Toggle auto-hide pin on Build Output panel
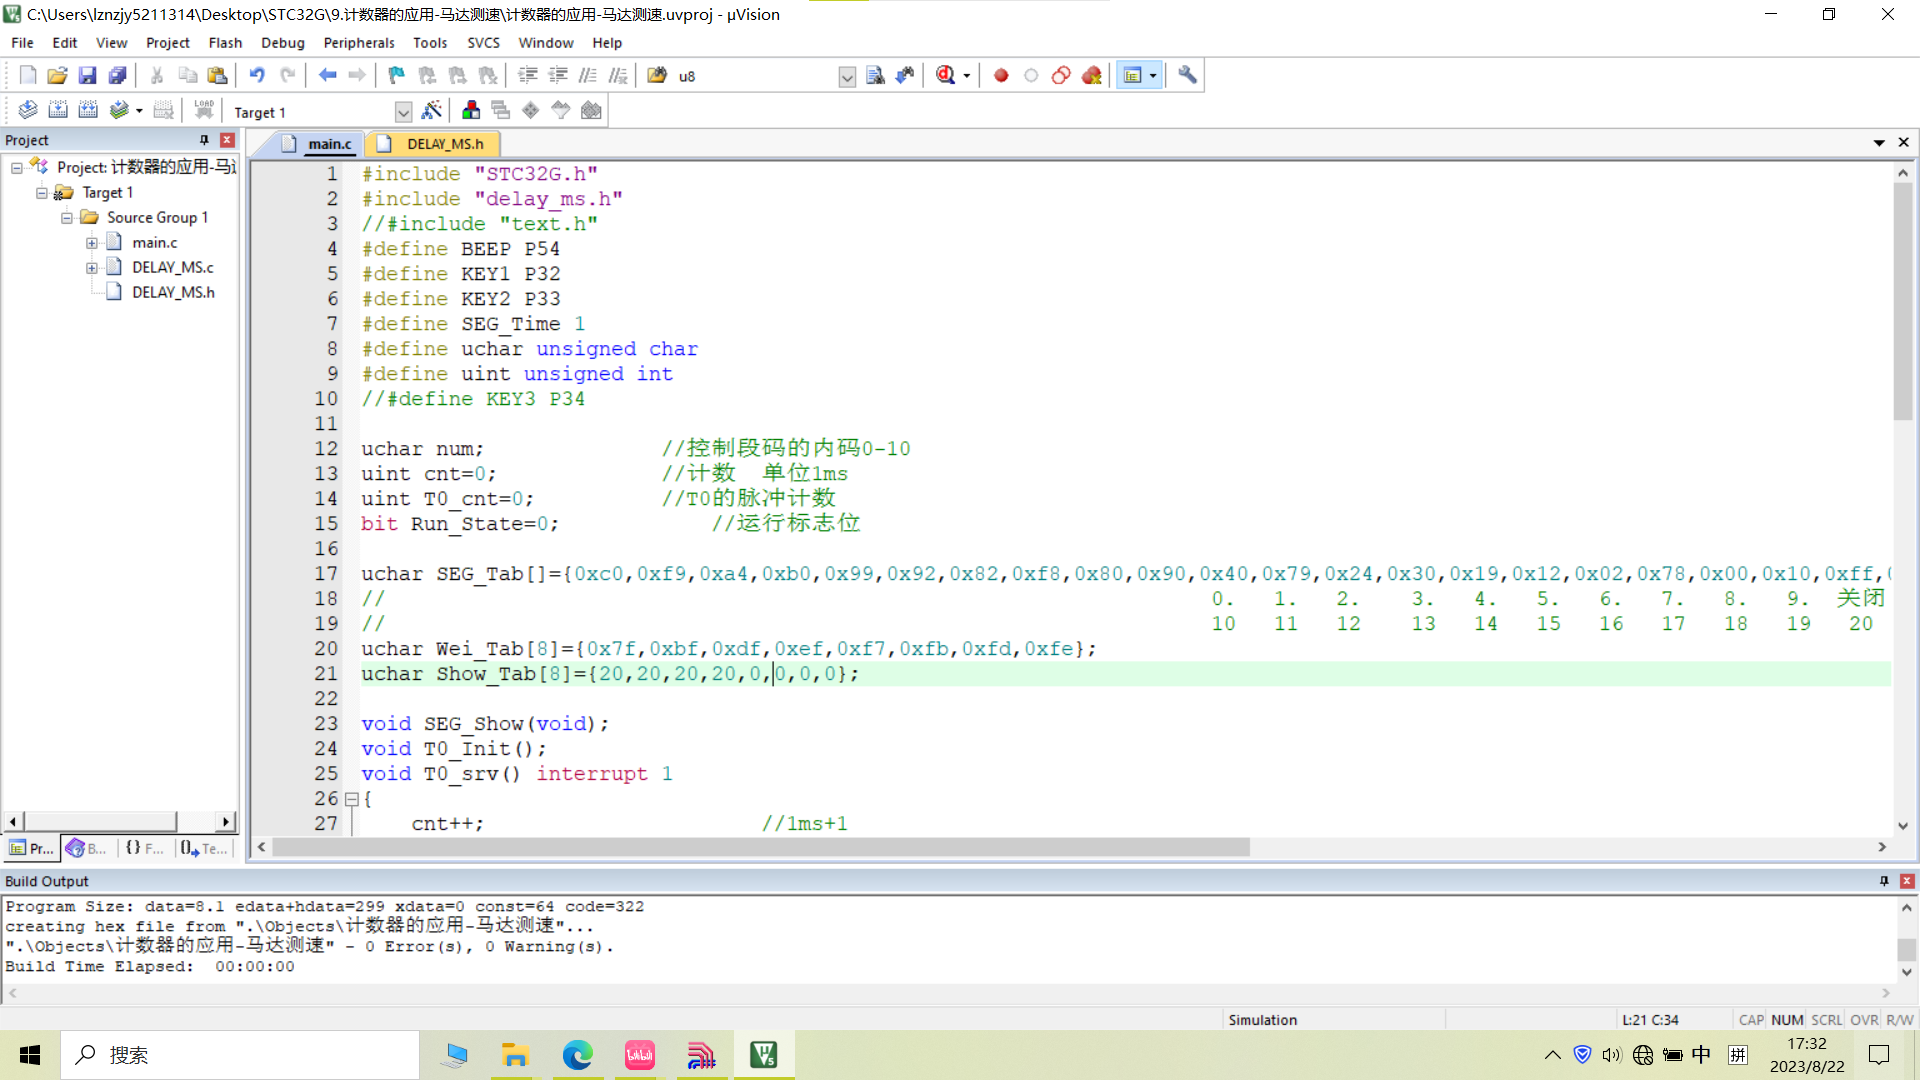 pyautogui.click(x=1884, y=881)
